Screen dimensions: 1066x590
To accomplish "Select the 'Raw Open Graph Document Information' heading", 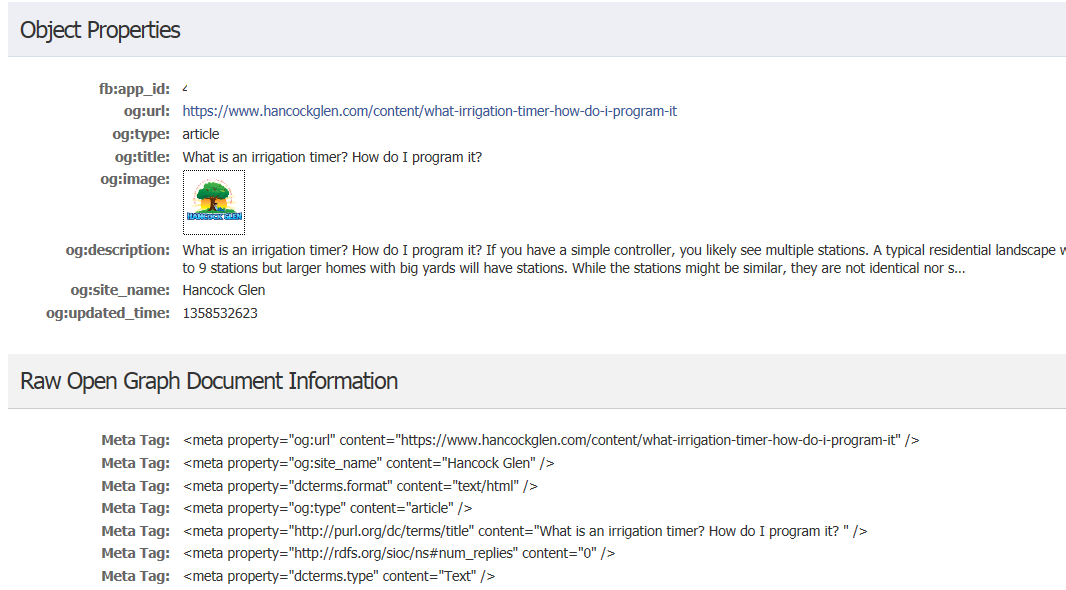I will [209, 381].
